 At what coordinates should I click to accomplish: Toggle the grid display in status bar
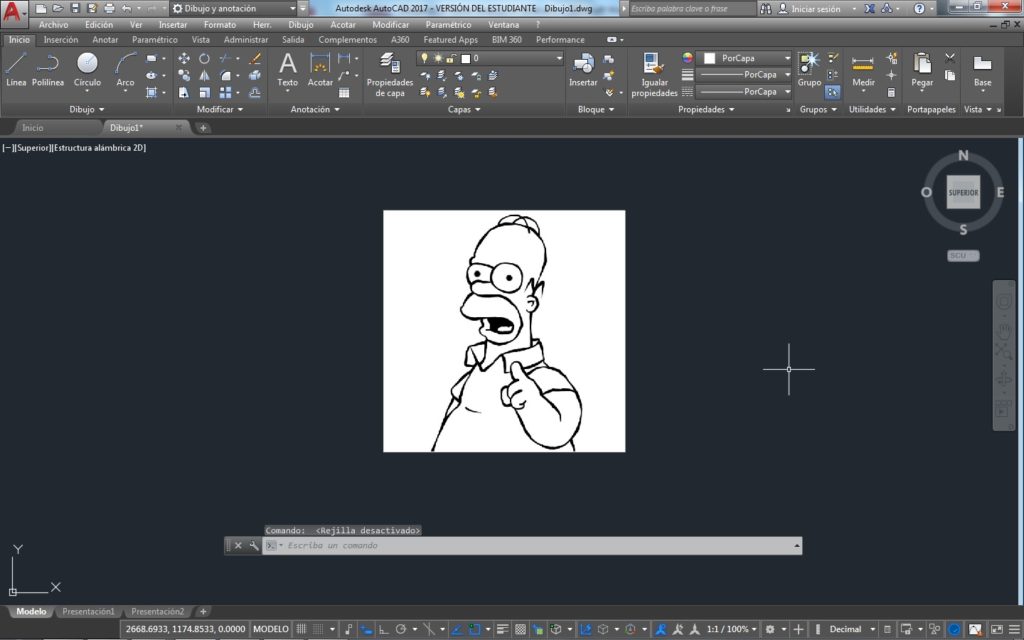(301, 629)
